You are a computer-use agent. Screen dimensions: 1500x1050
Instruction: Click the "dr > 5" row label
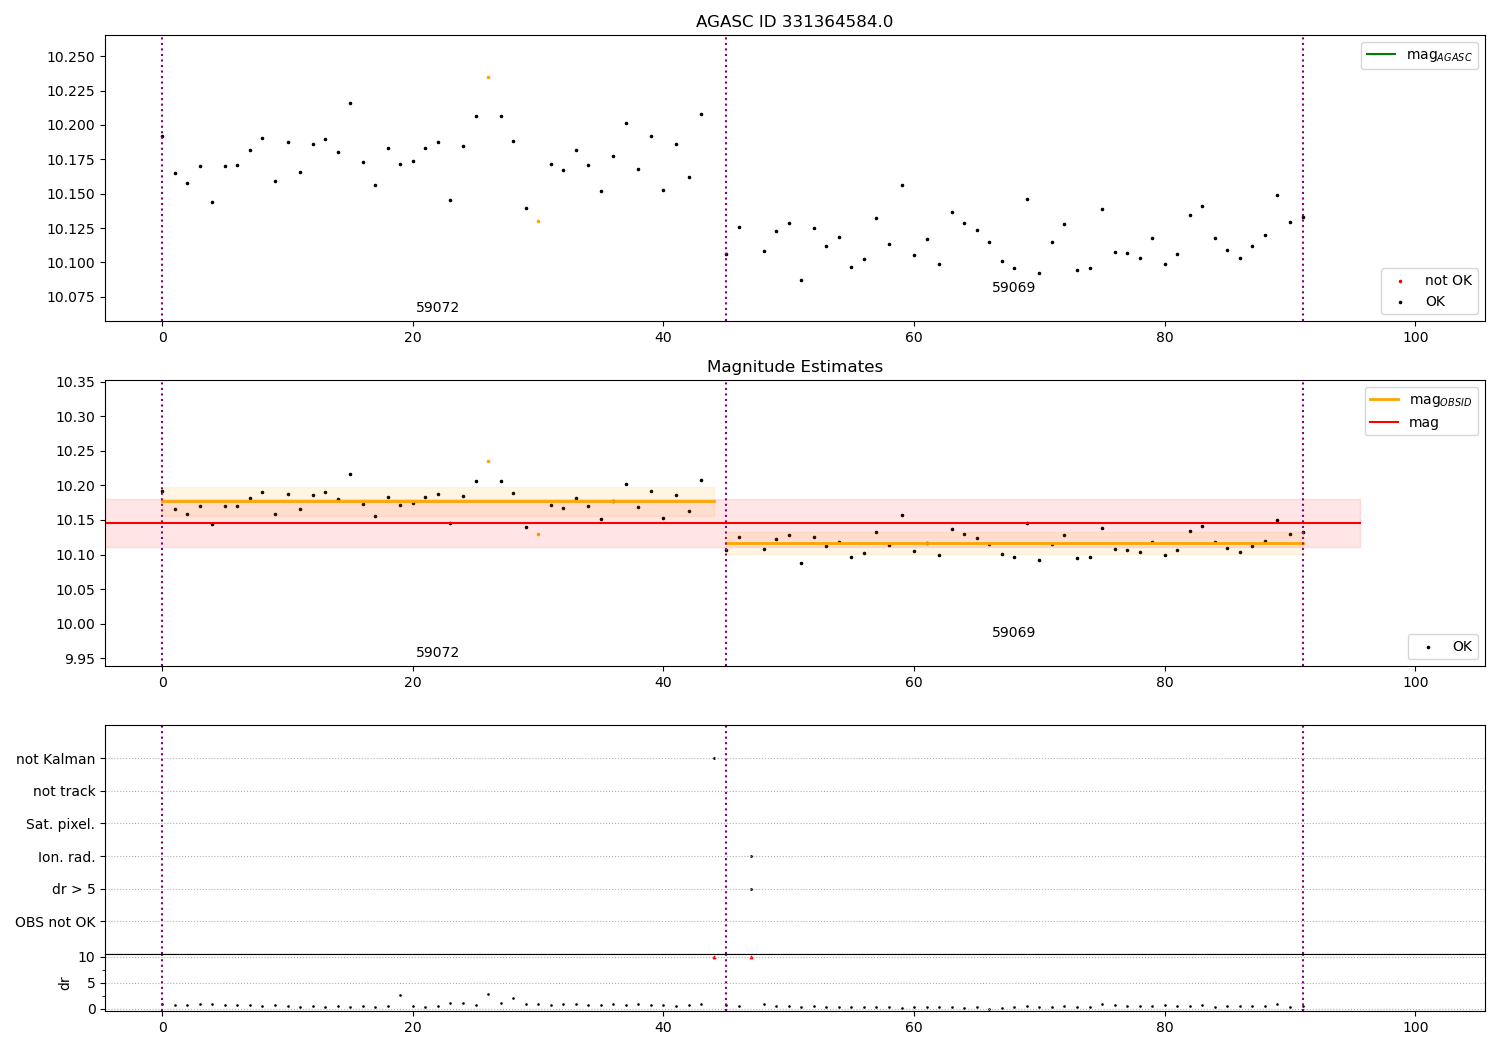tap(74, 889)
